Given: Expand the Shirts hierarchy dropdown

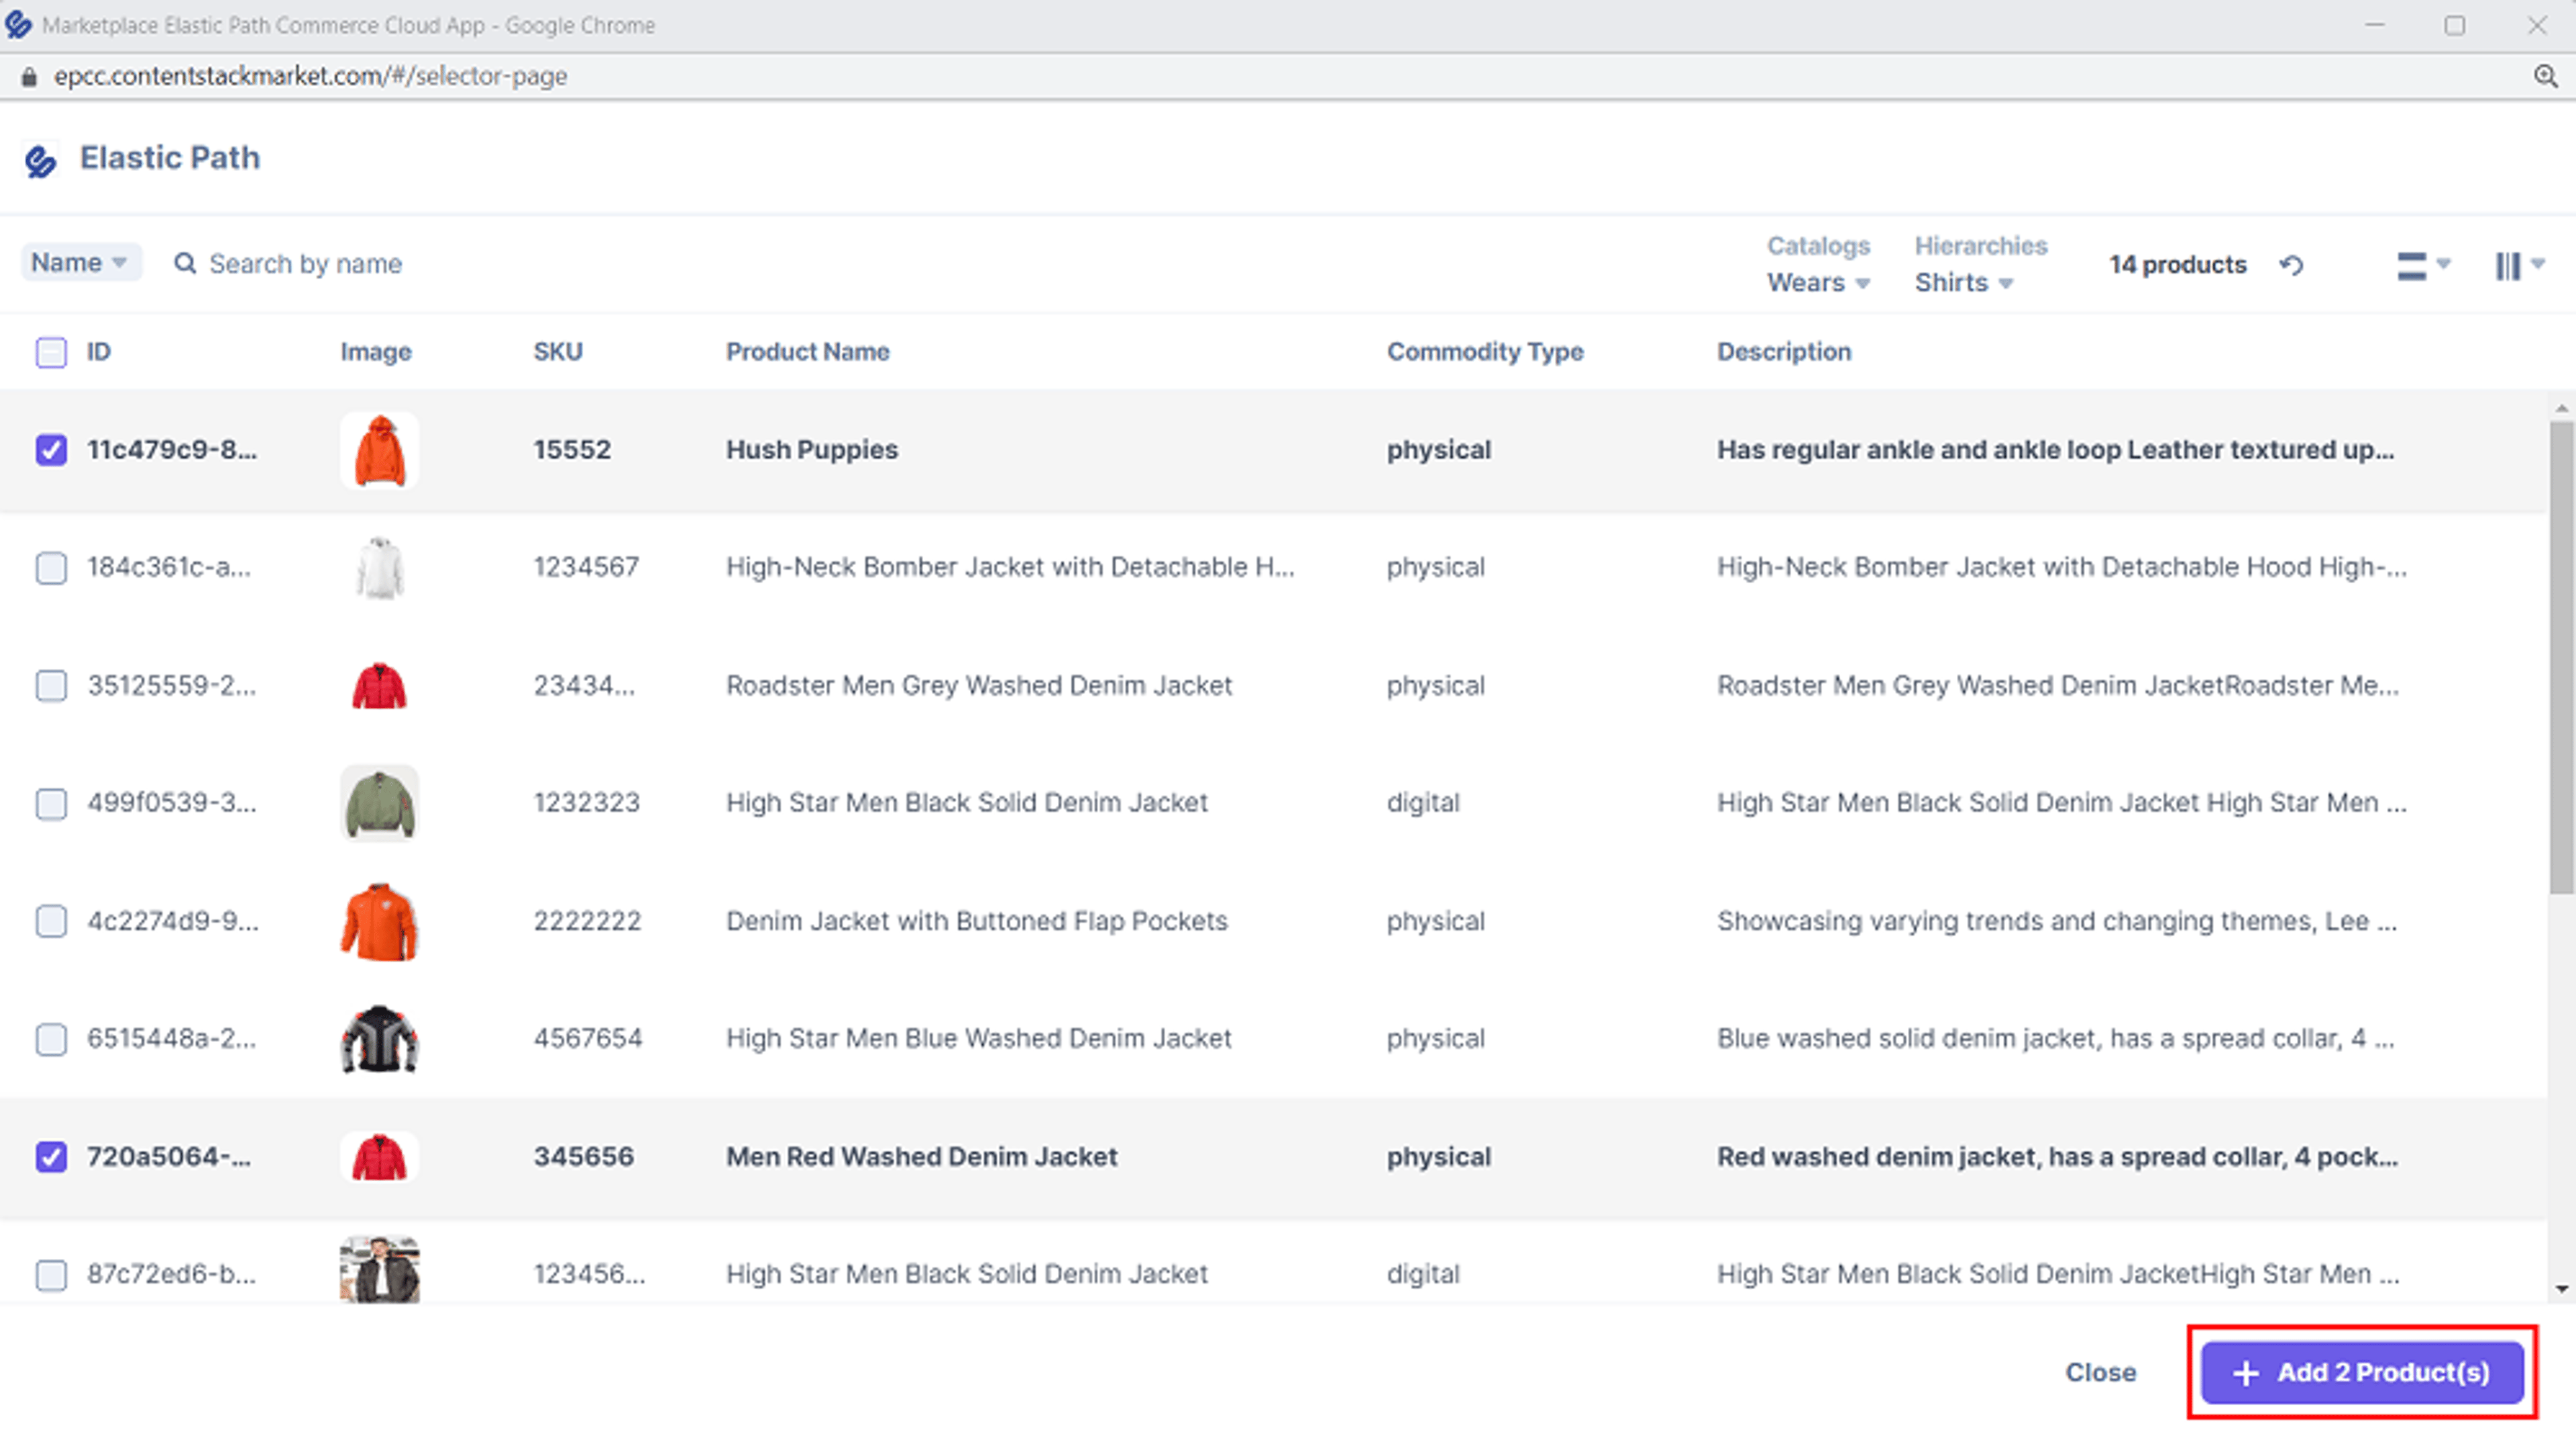Looking at the screenshot, I should click(1963, 283).
